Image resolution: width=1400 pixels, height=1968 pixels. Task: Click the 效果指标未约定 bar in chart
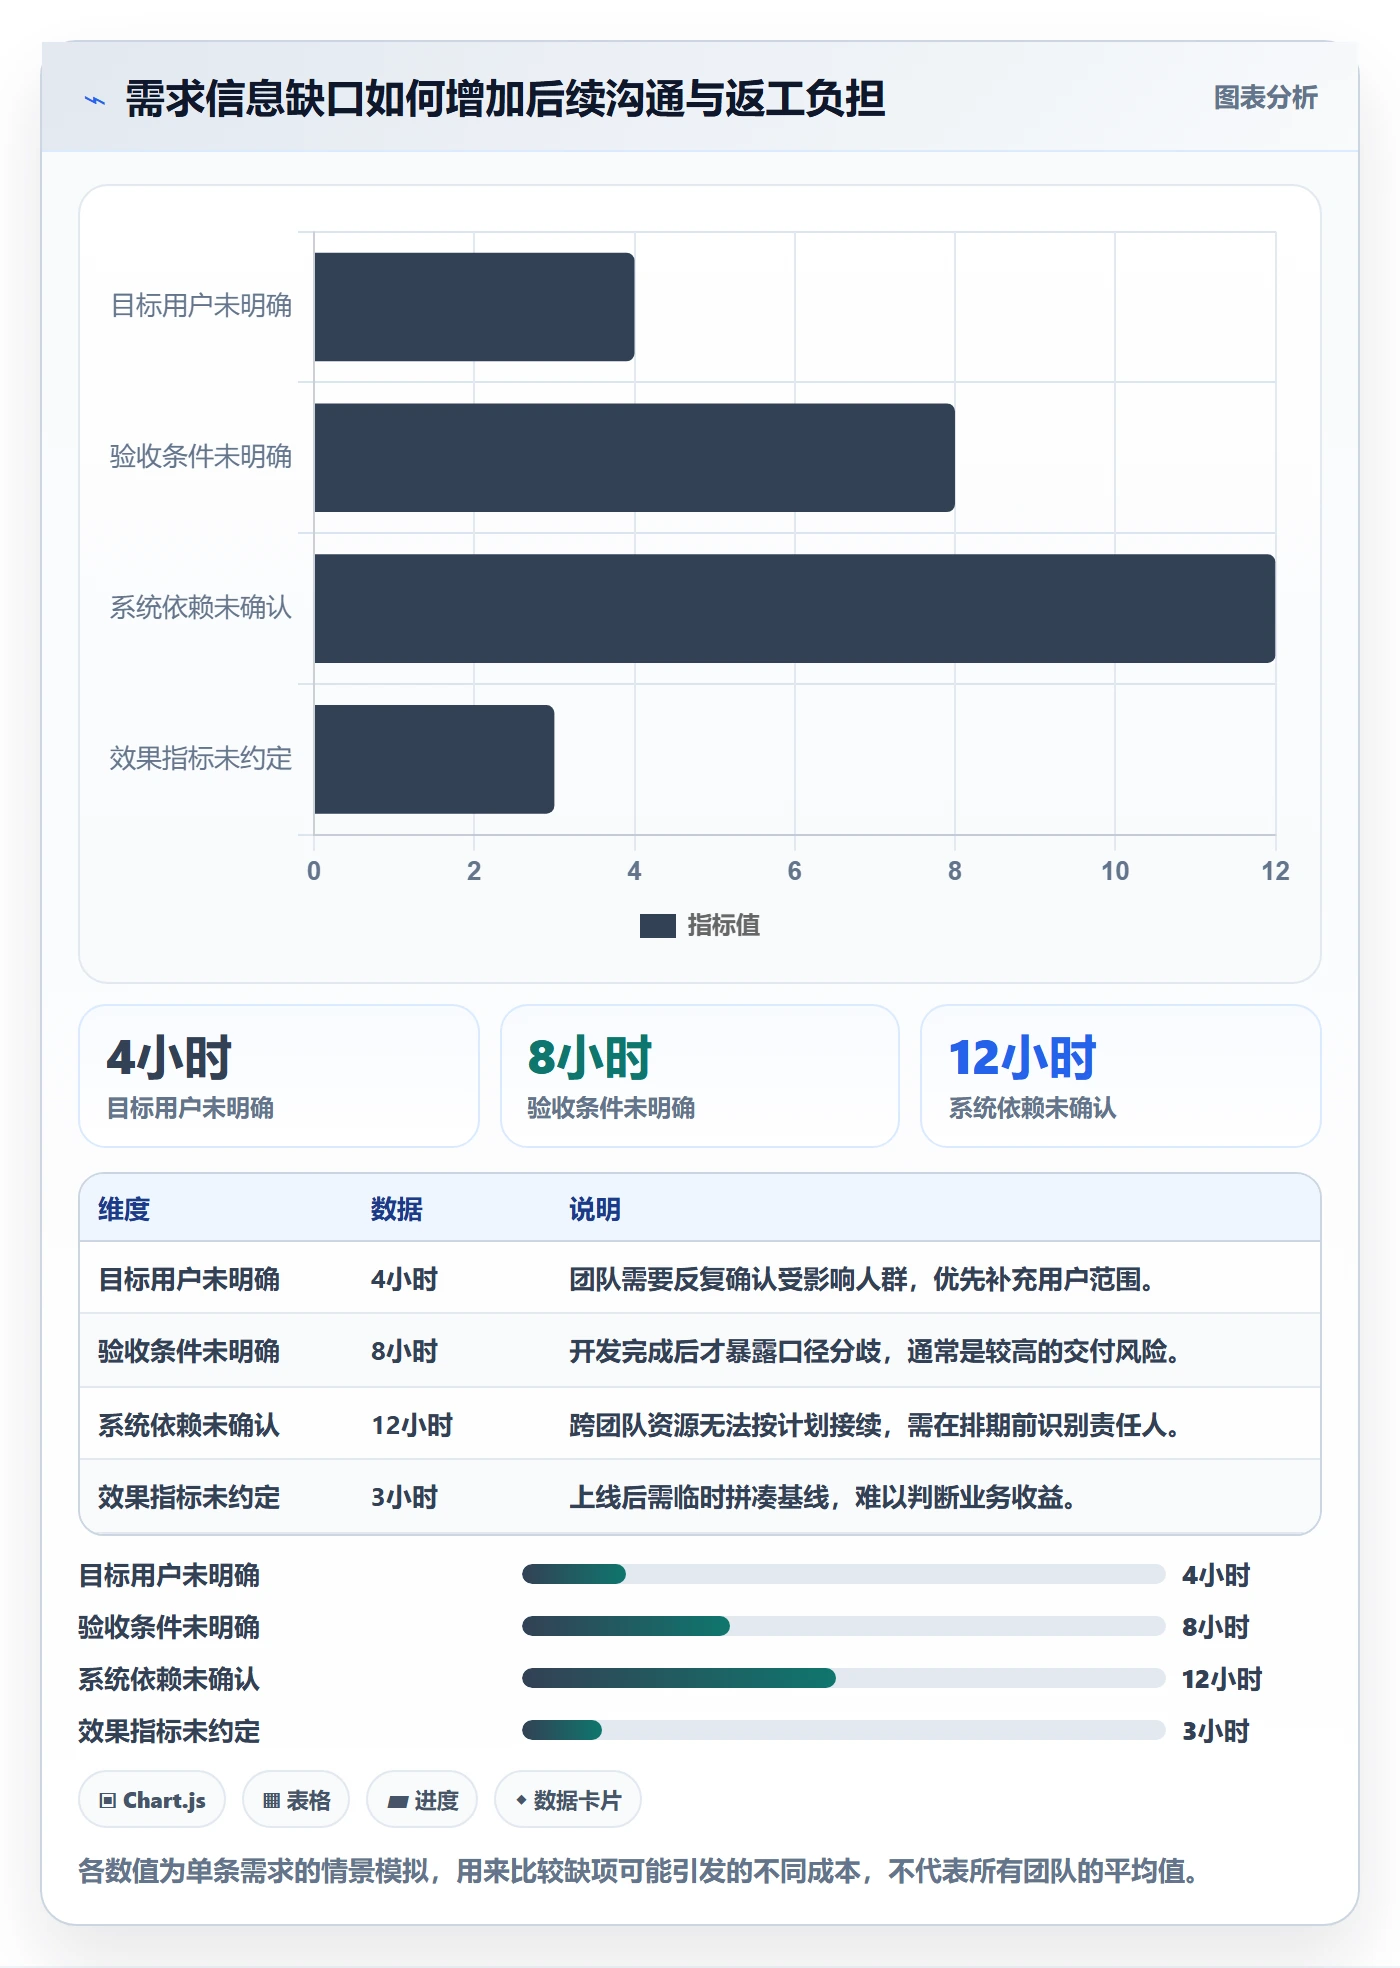coord(434,759)
